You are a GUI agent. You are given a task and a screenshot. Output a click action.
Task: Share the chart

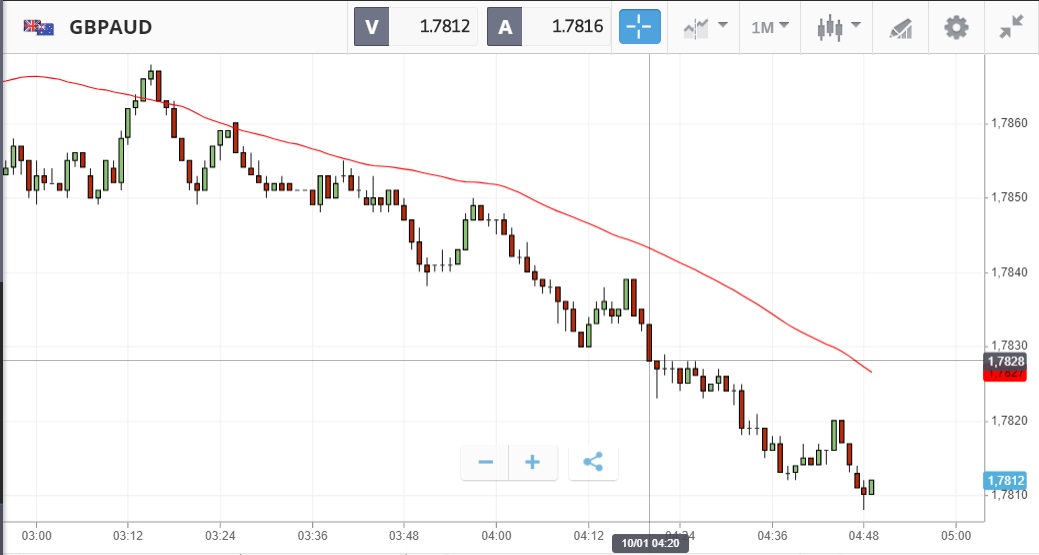[593, 462]
